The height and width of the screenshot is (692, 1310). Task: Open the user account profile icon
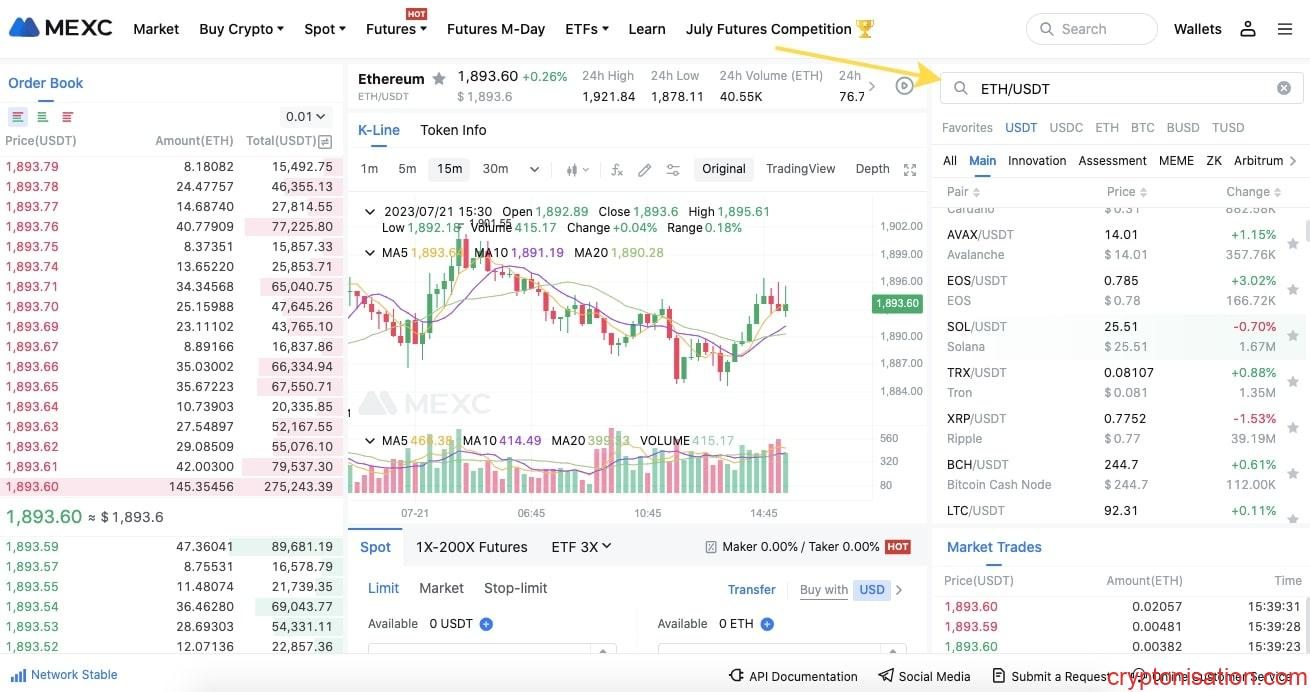[x=1247, y=29]
